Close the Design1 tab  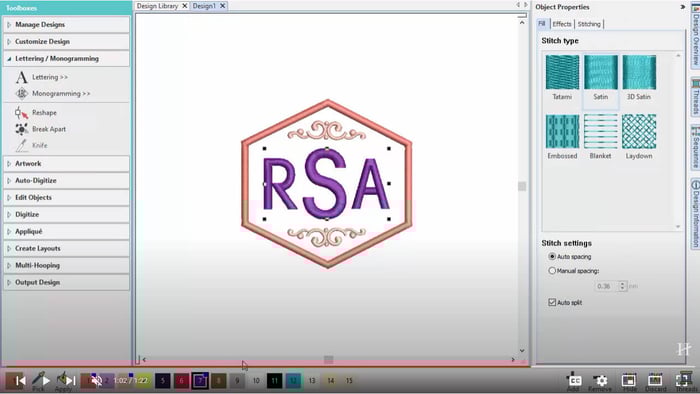pyautogui.click(x=222, y=6)
